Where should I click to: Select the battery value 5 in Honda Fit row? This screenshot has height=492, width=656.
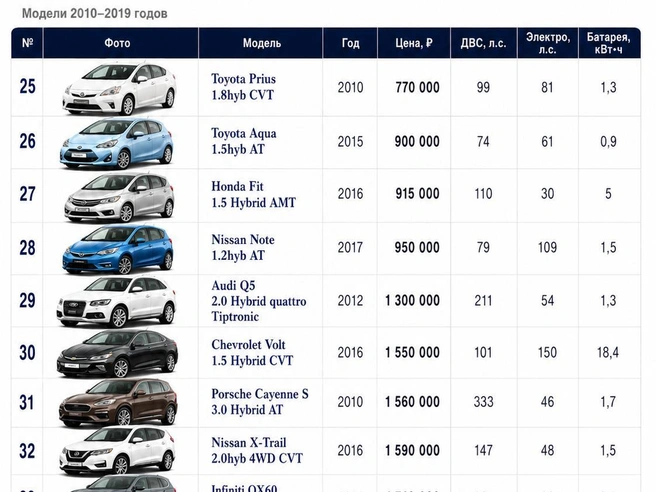[608, 194]
